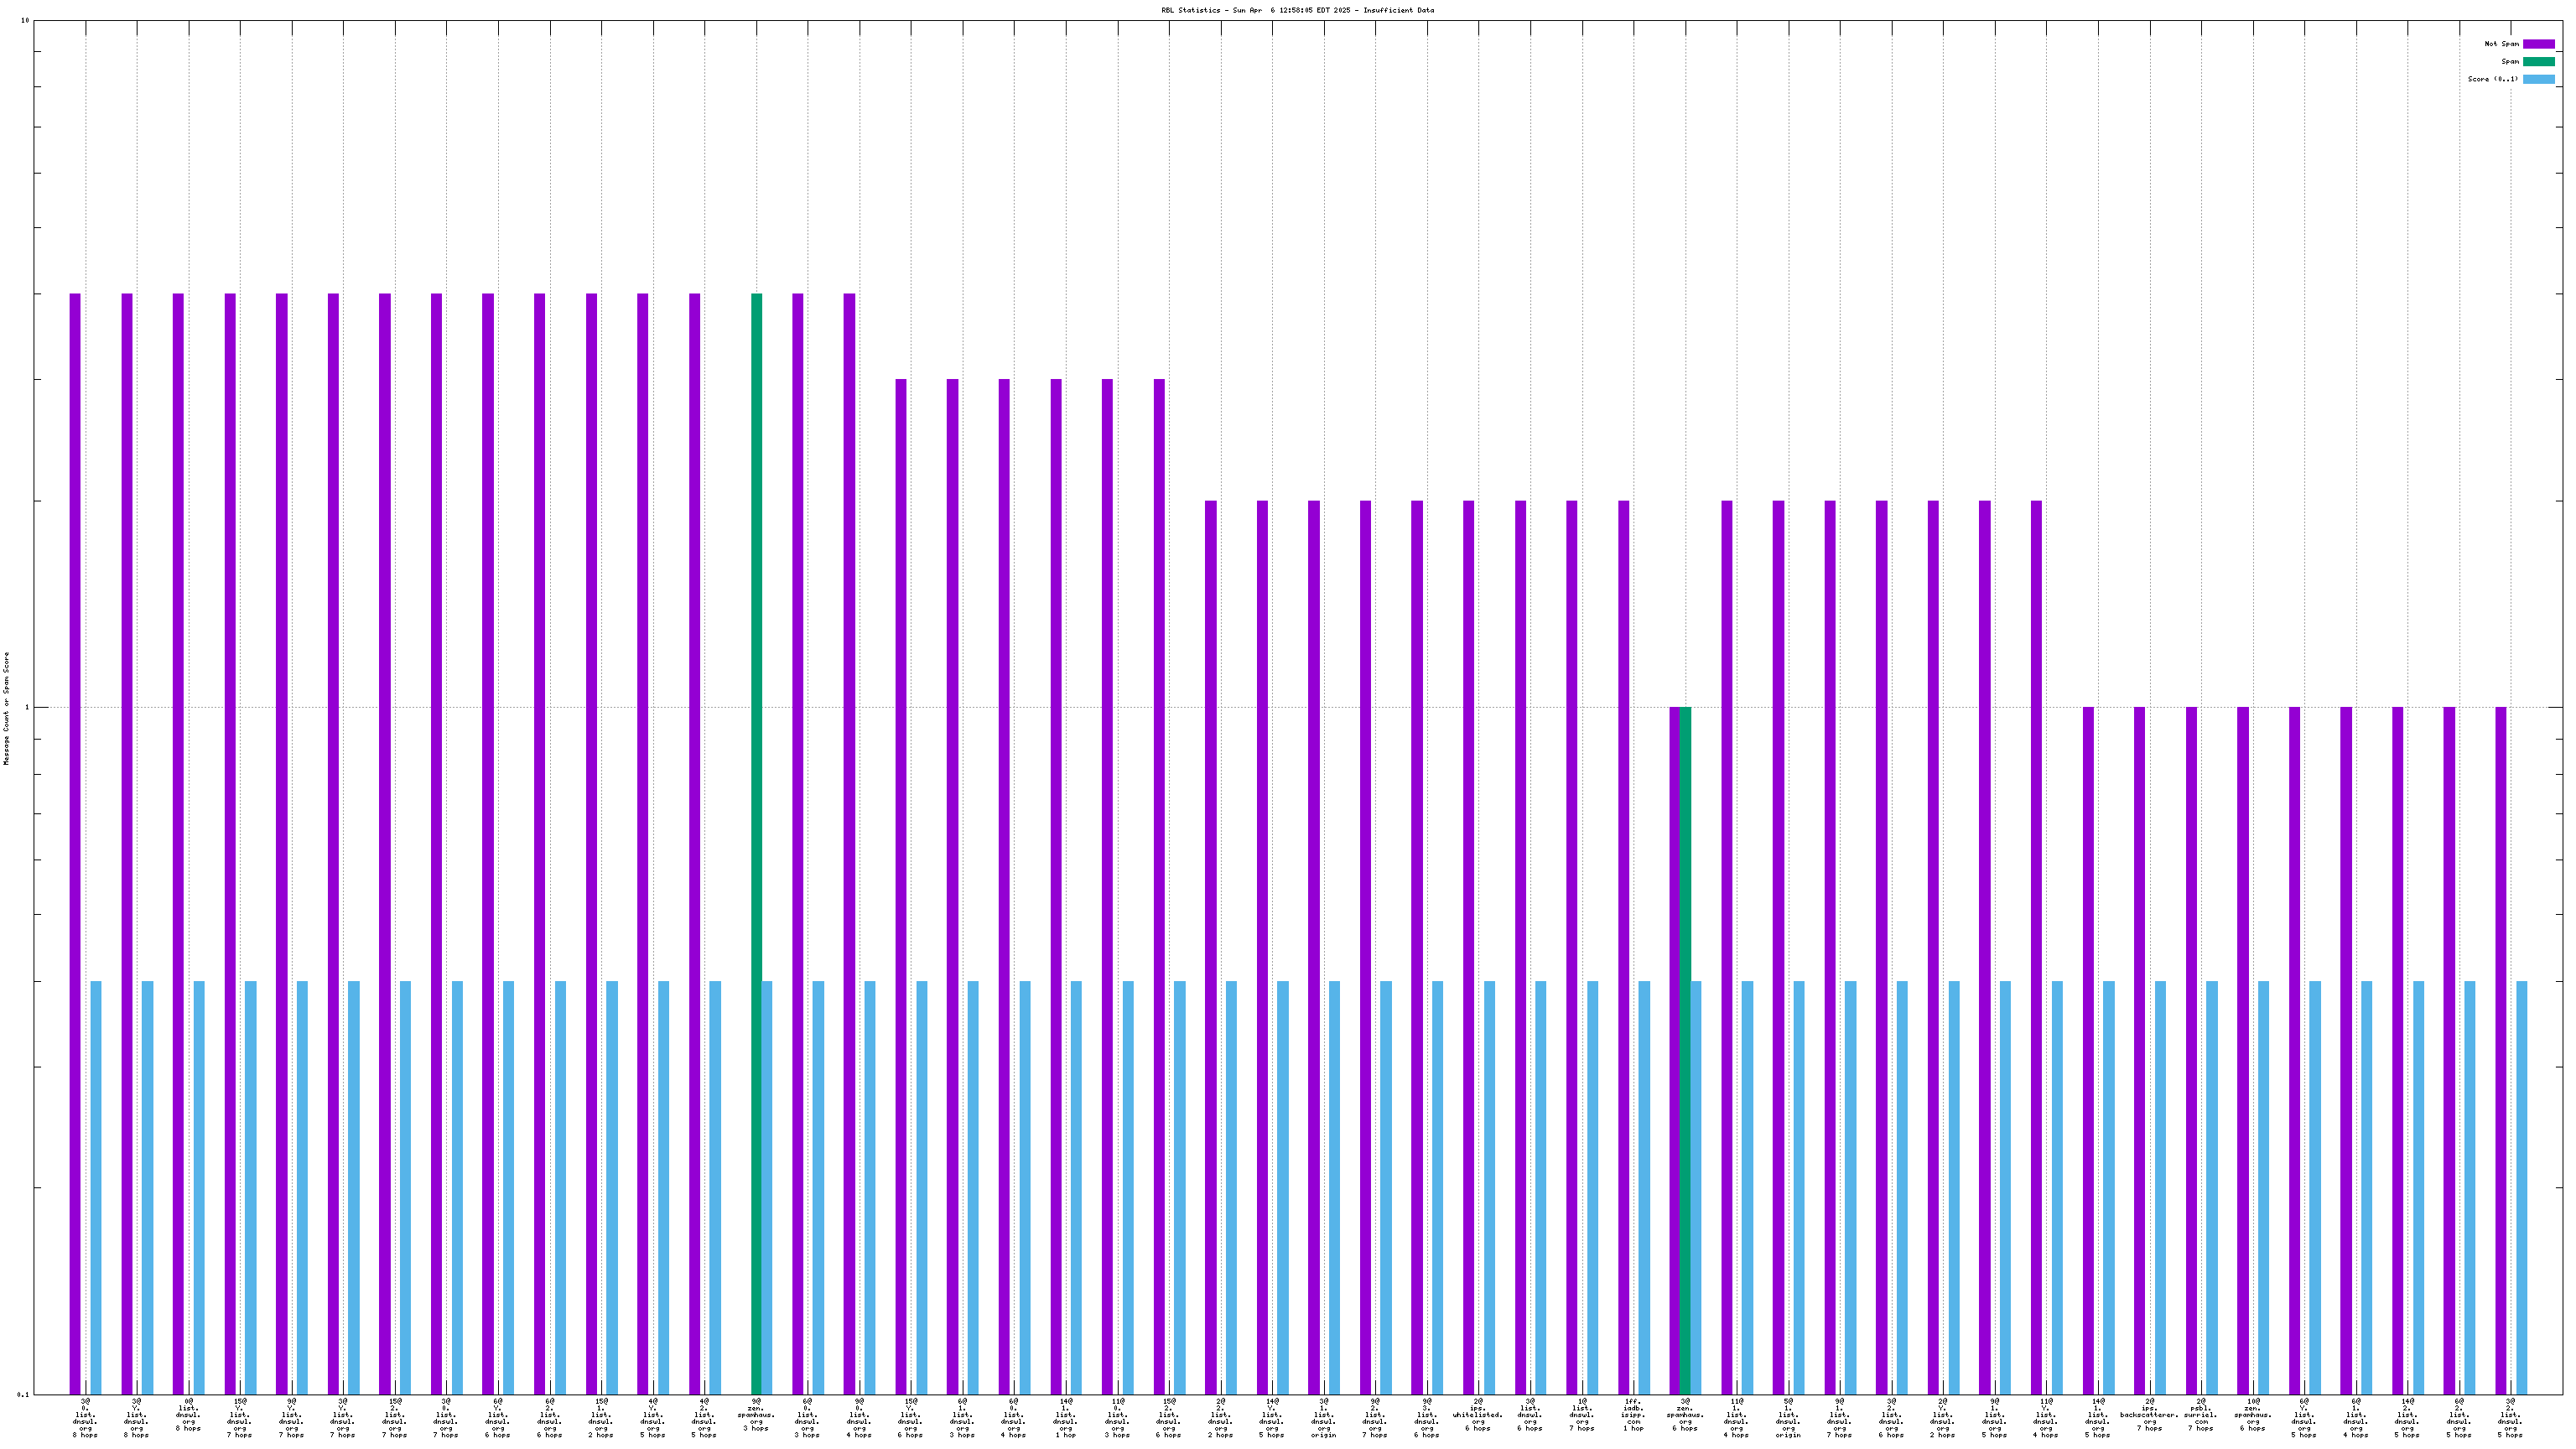Click the 'Score (0..1)' legend text
Viewport: 2576px width, 1449px height.
[x=2492, y=79]
